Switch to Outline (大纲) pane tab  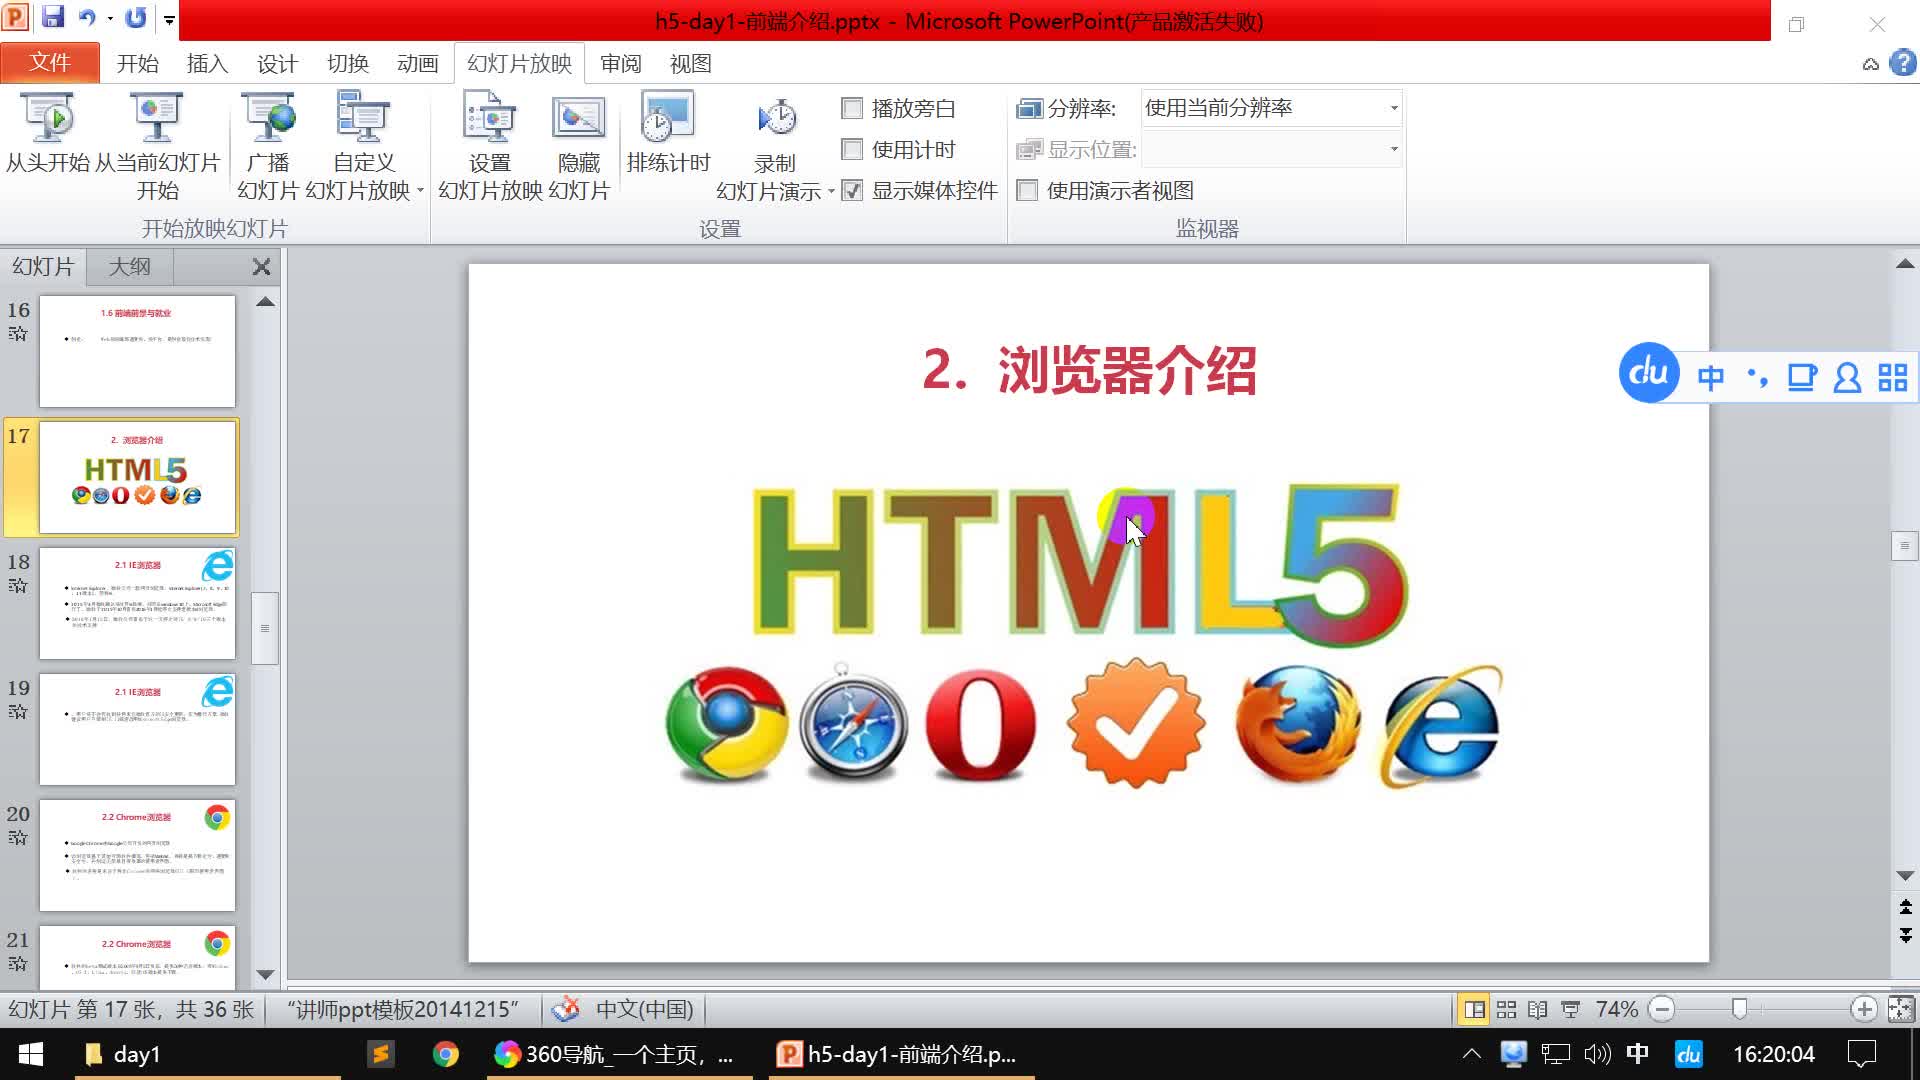(129, 267)
